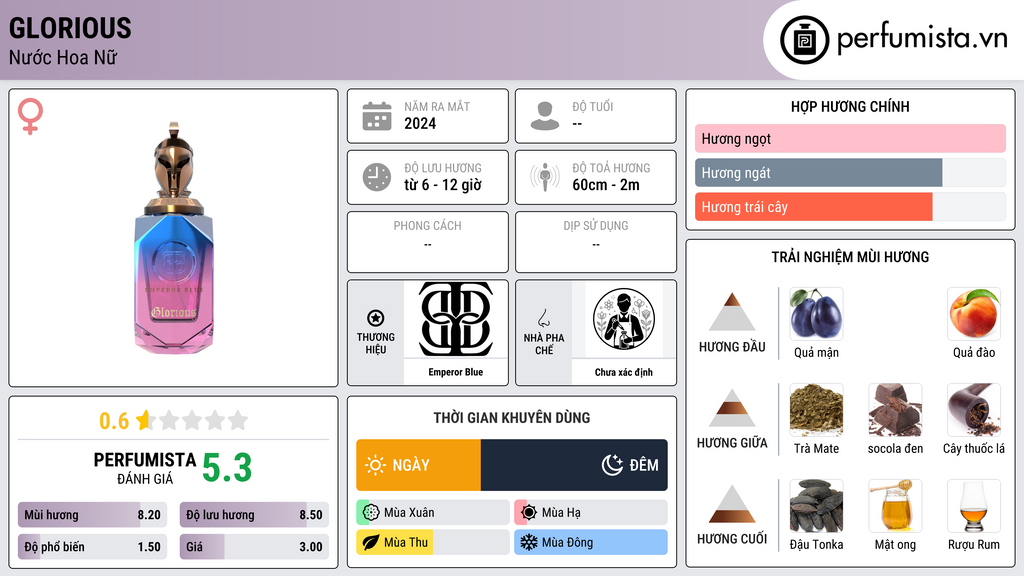
Task: Click the moon icon in the Đêm bar
Action: pyautogui.click(x=612, y=465)
